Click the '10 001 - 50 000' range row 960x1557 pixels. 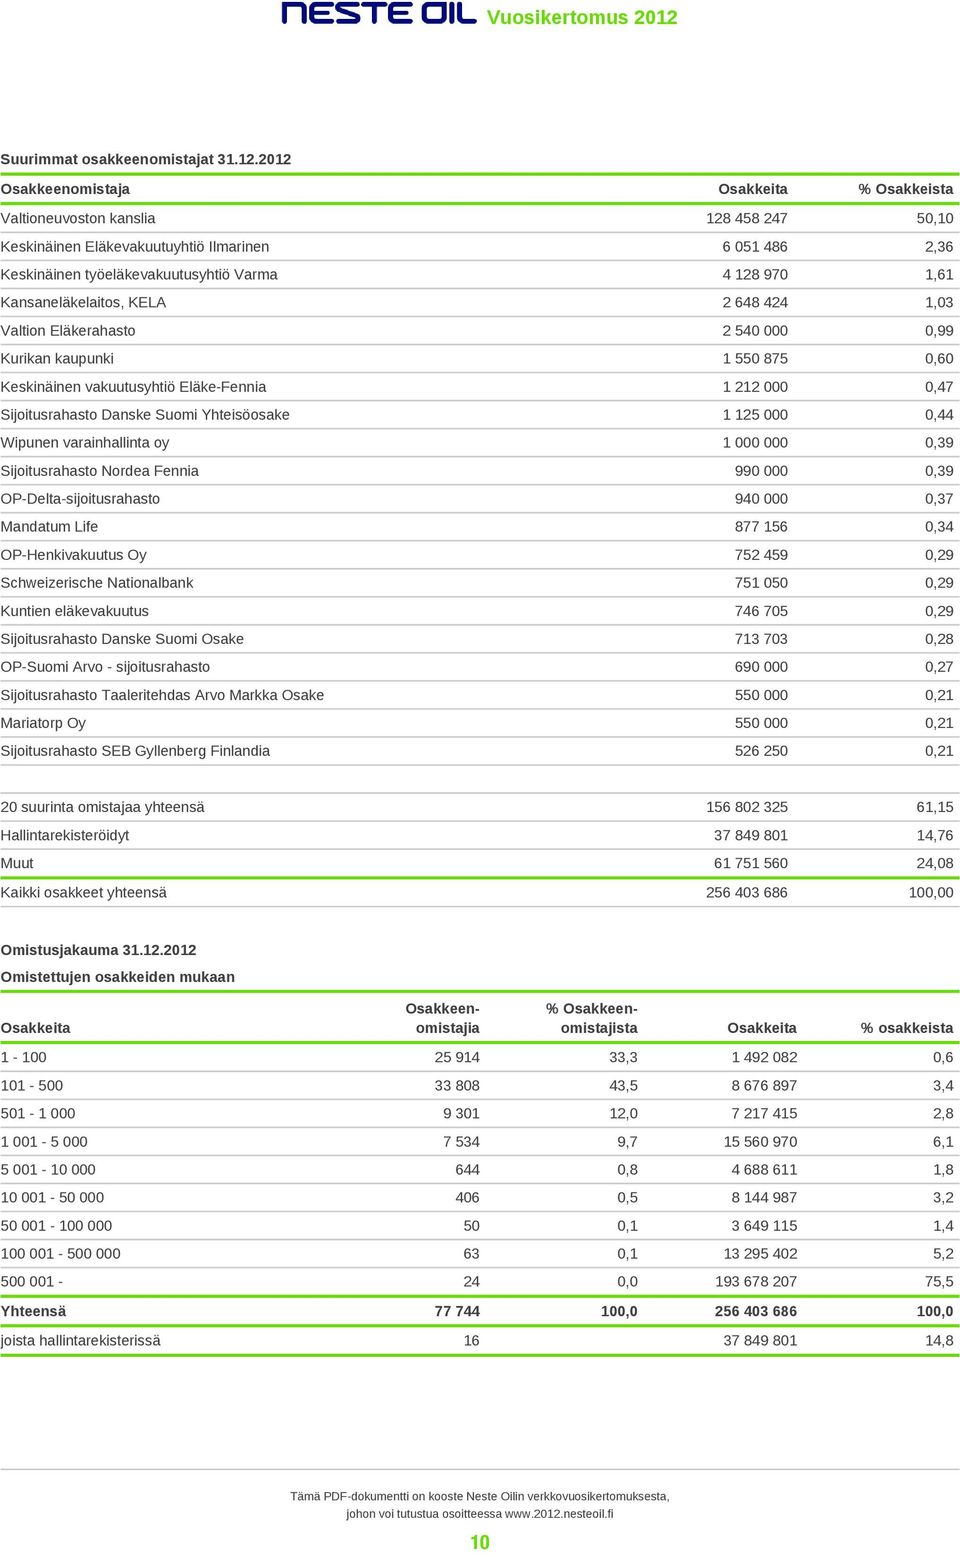(x=480, y=1197)
